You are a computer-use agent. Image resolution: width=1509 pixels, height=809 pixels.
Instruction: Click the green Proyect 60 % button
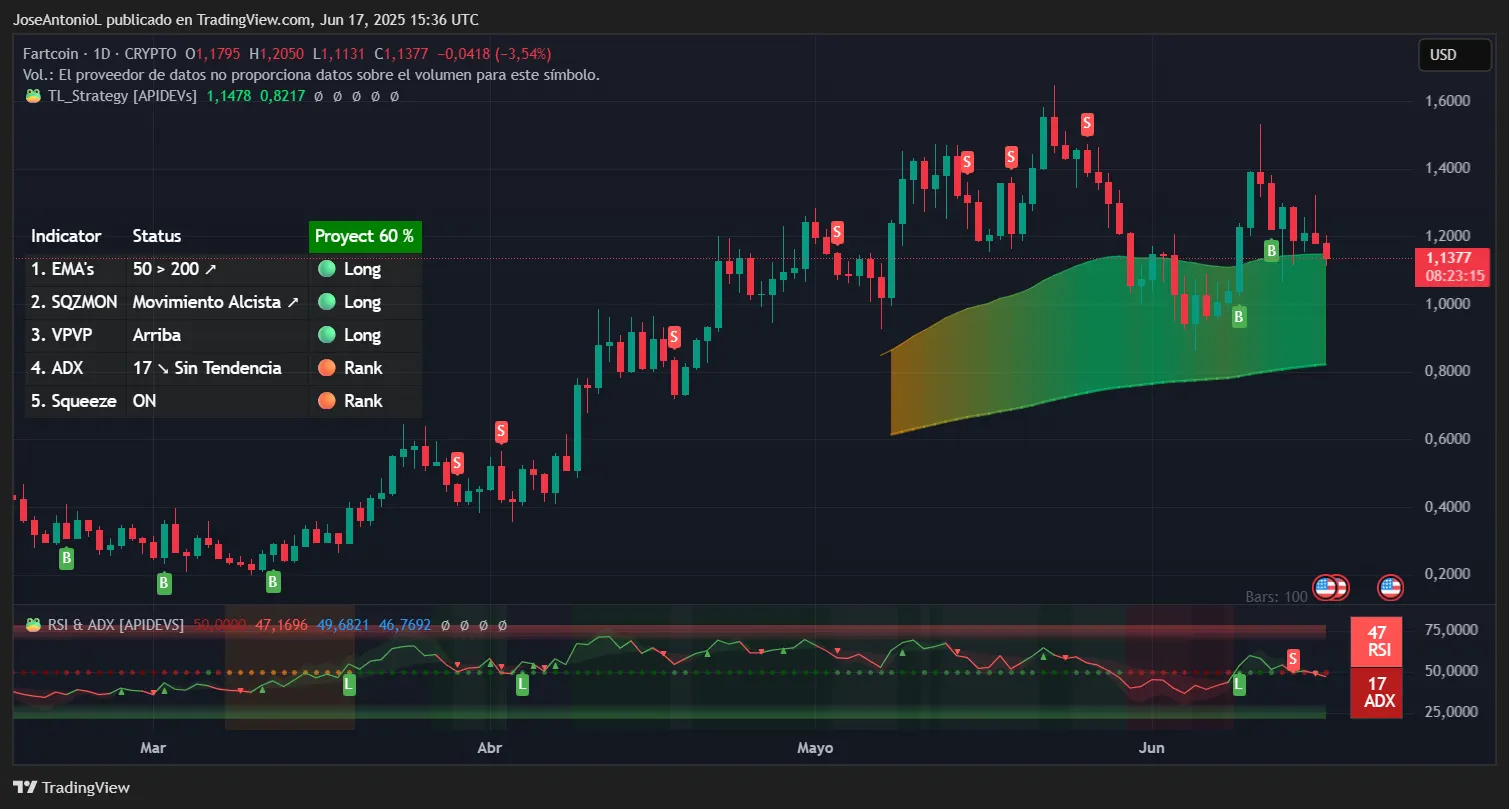click(365, 236)
